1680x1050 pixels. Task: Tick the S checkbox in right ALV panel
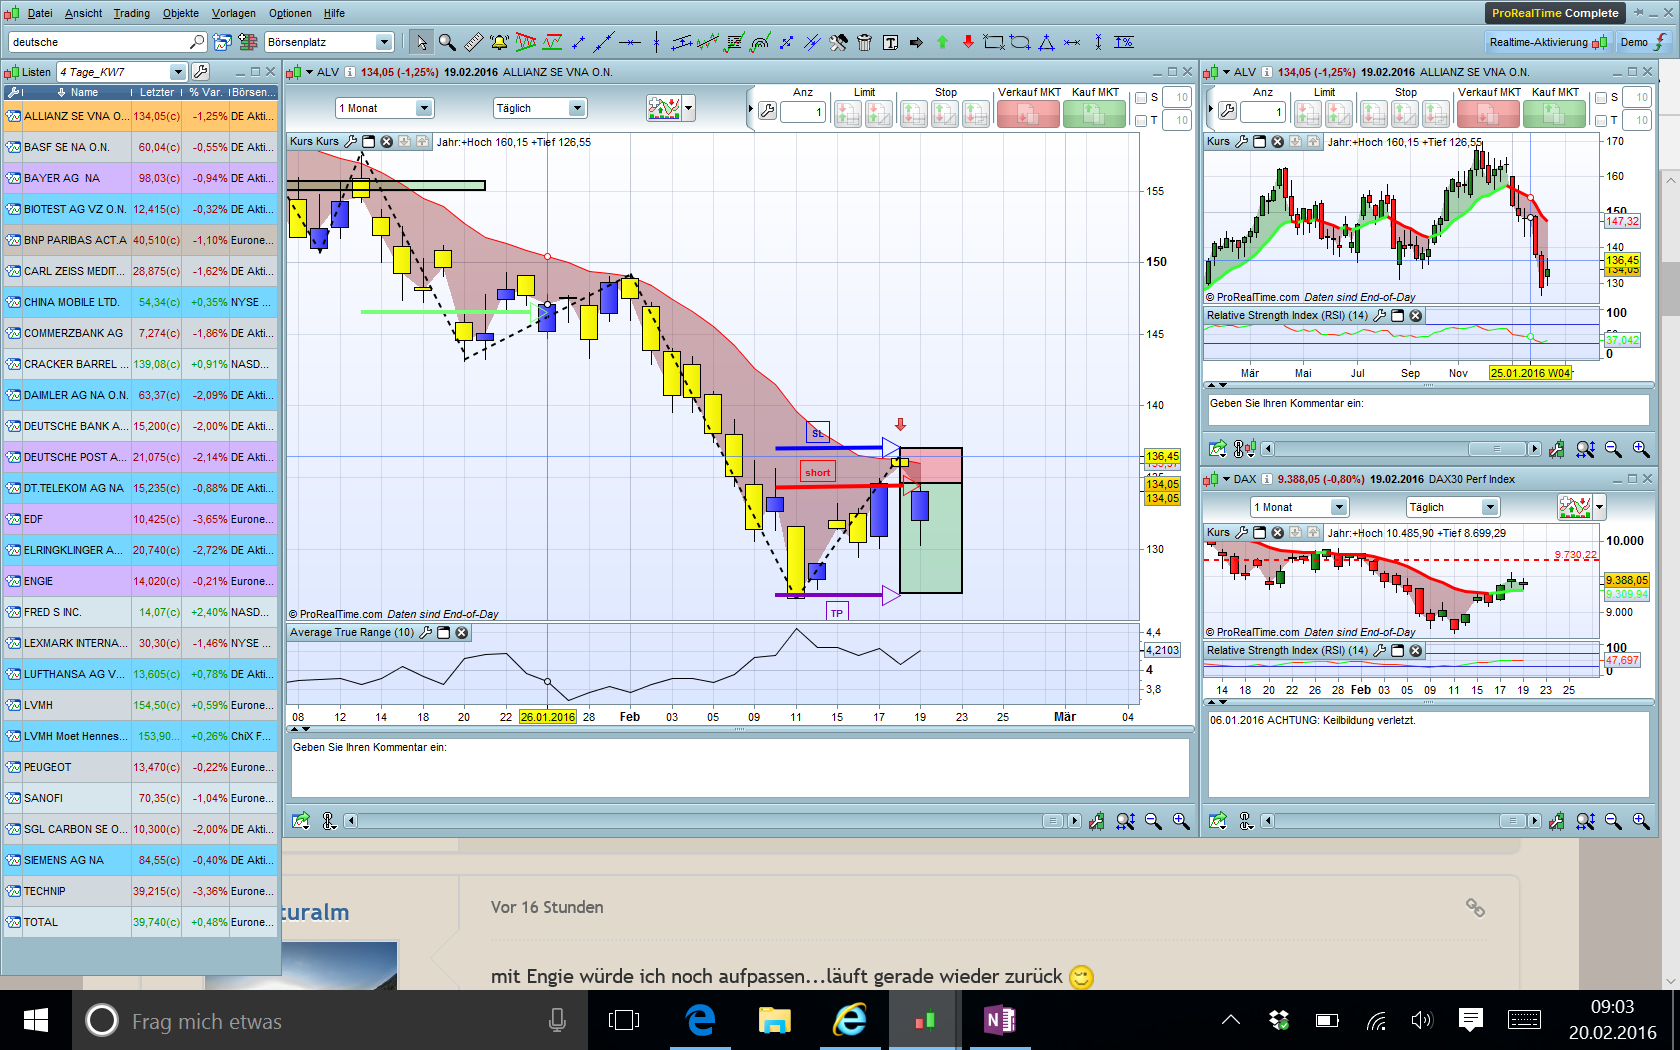point(1601,98)
